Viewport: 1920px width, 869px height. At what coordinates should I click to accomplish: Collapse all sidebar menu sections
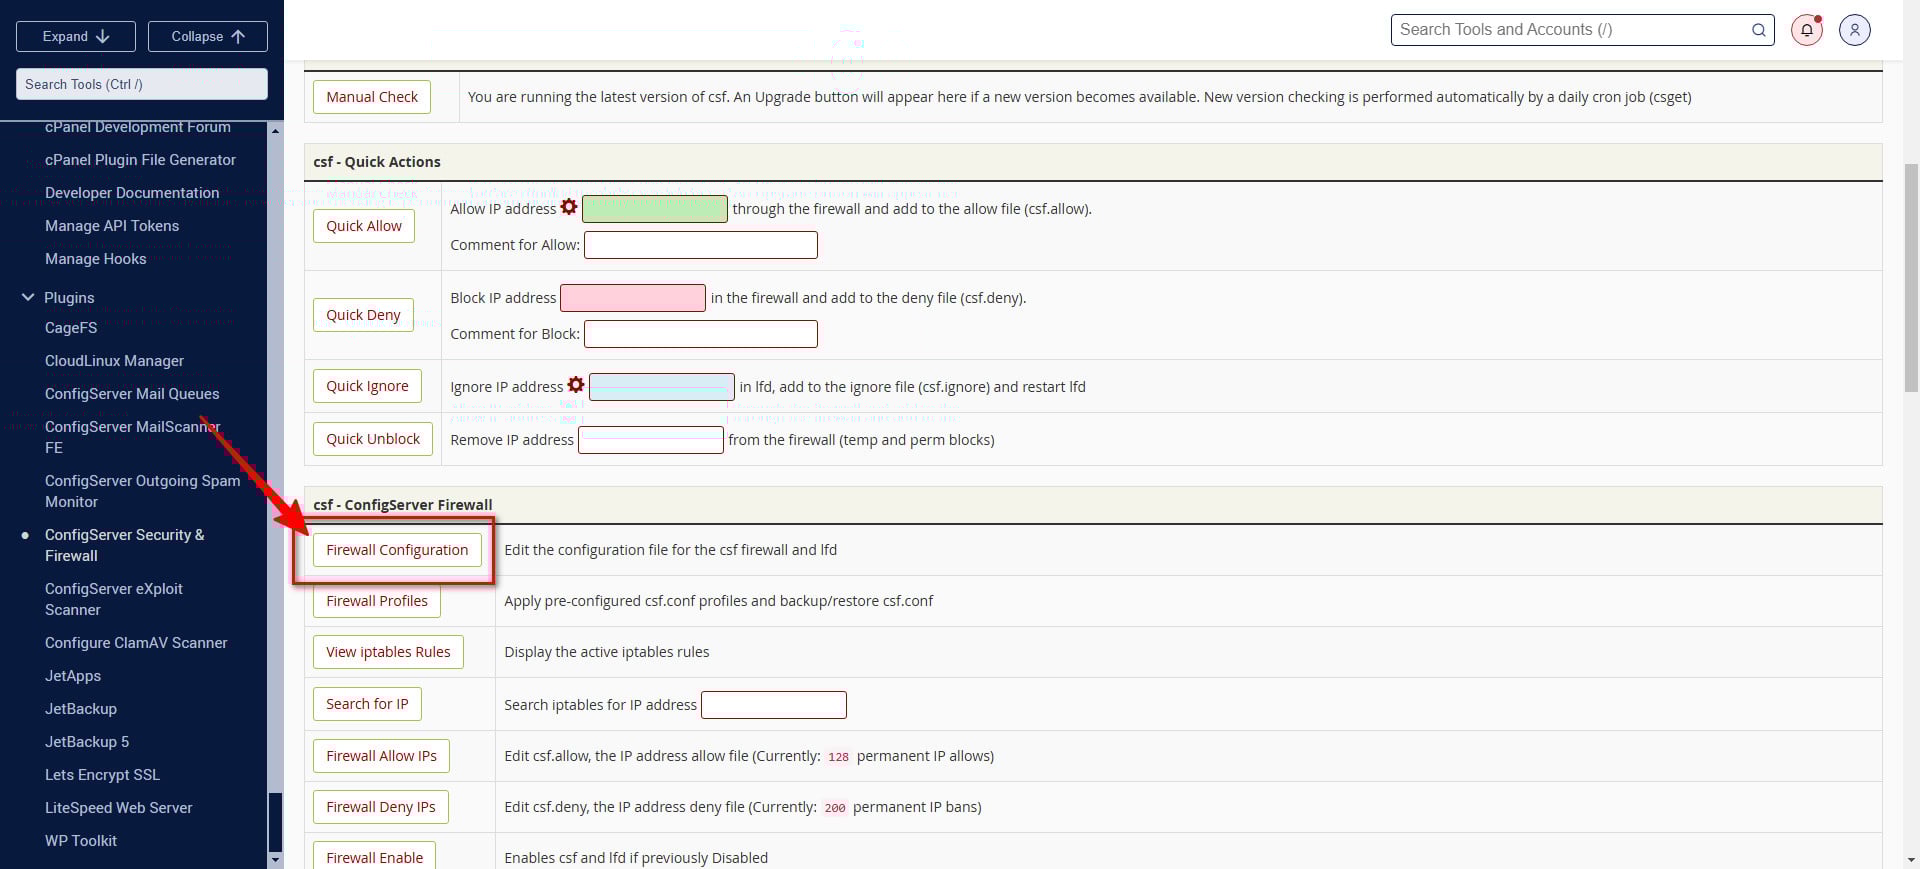208,36
